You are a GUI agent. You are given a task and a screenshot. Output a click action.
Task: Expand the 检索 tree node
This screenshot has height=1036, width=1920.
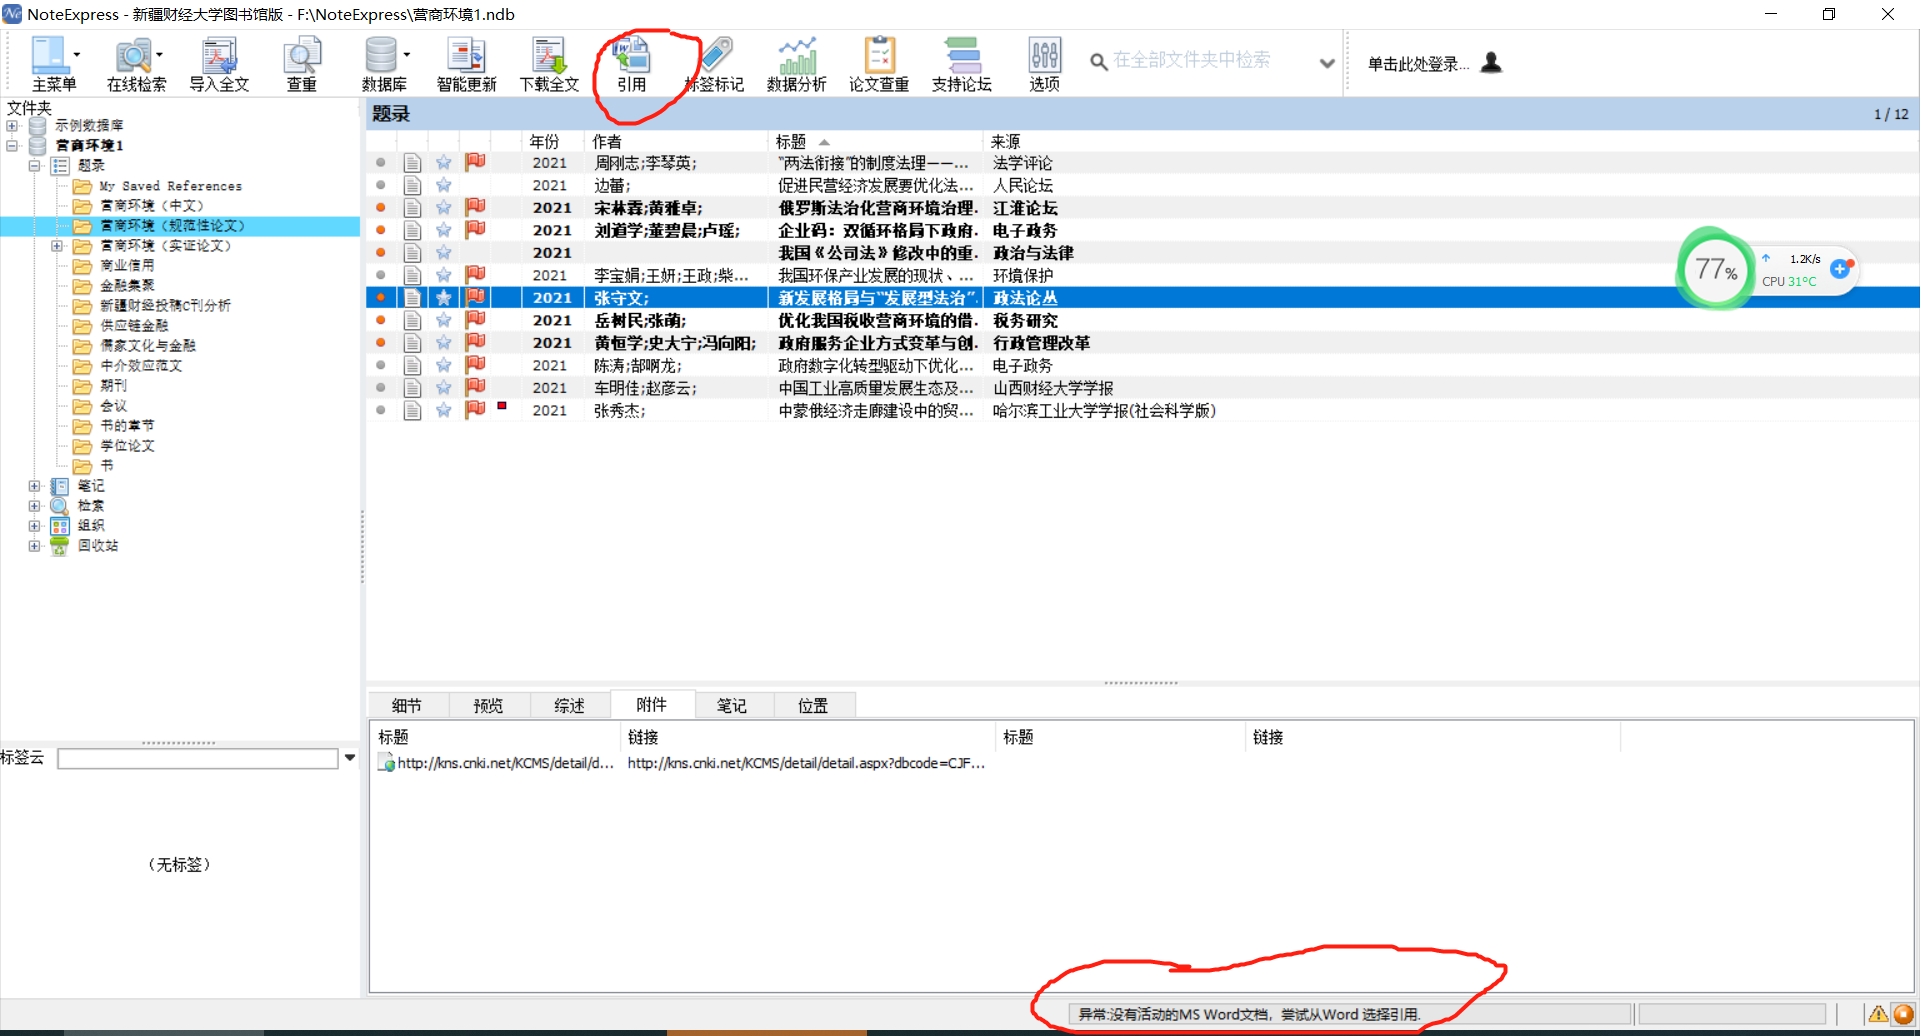(34, 506)
